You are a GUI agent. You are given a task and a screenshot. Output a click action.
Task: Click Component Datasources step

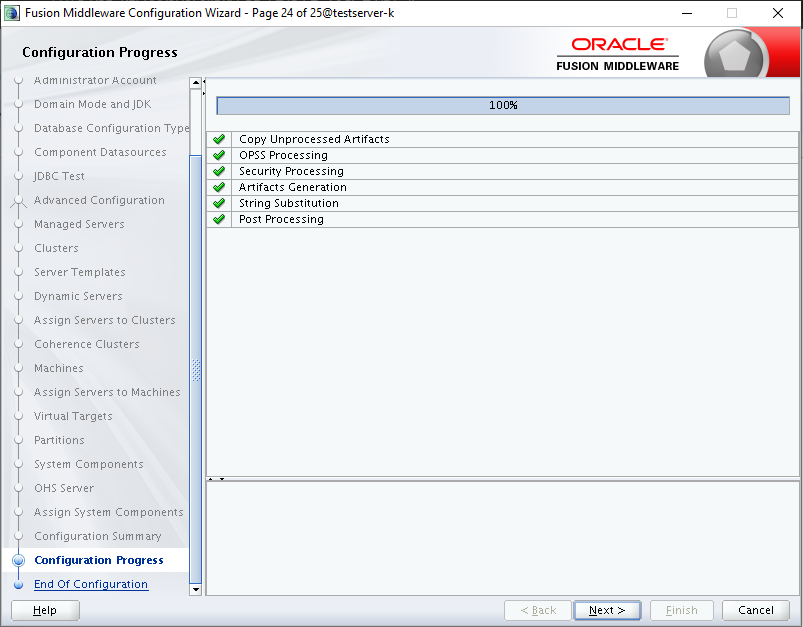(100, 152)
